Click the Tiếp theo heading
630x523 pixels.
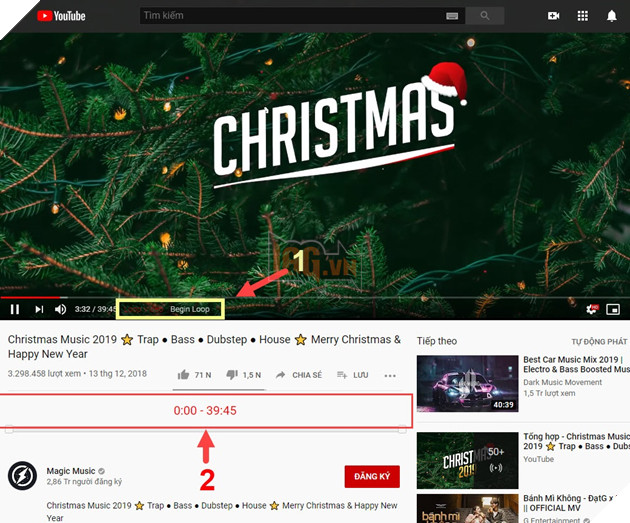(x=437, y=341)
